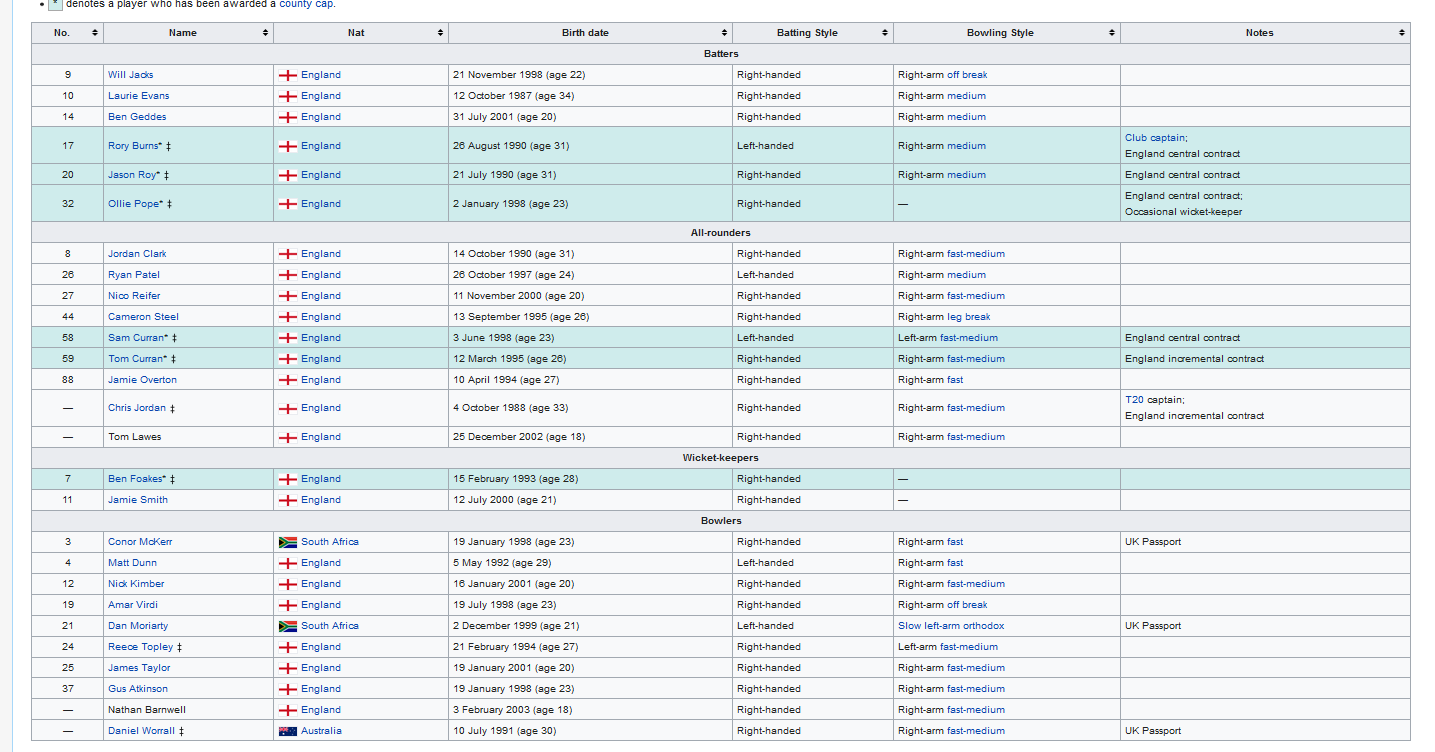Click the England flag in Matt Dunn's row
This screenshot has width=1435, height=752.
[x=288, y=563]
